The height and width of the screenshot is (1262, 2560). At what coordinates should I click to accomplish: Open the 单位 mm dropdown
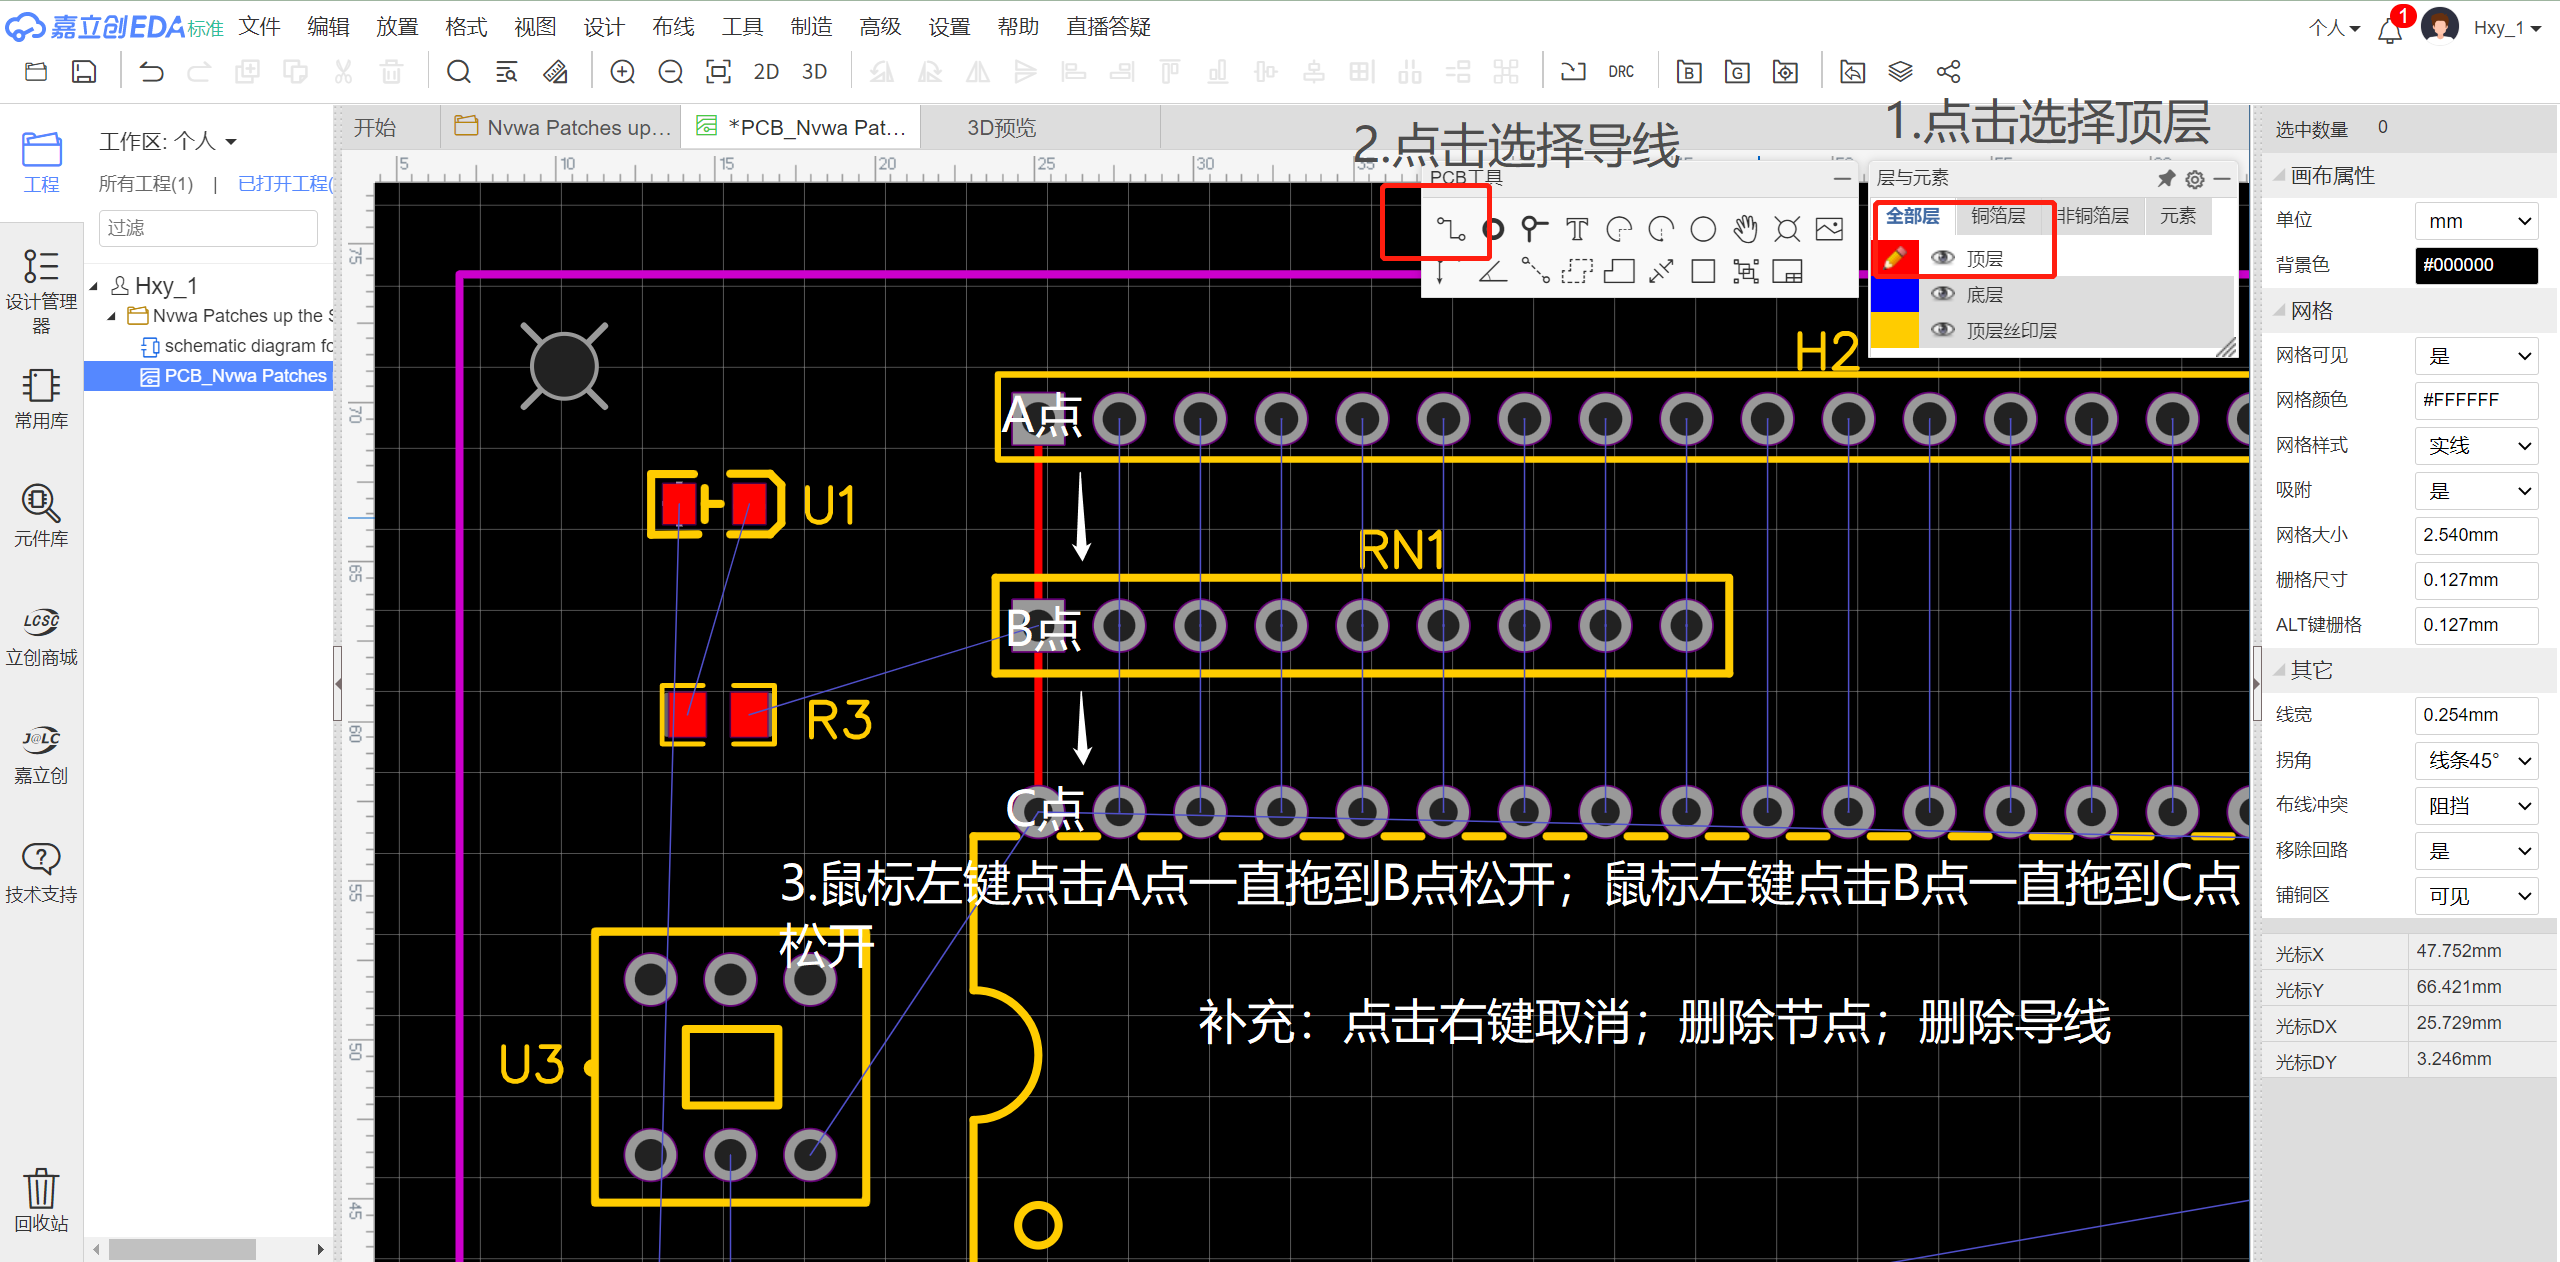(2476, 221)
